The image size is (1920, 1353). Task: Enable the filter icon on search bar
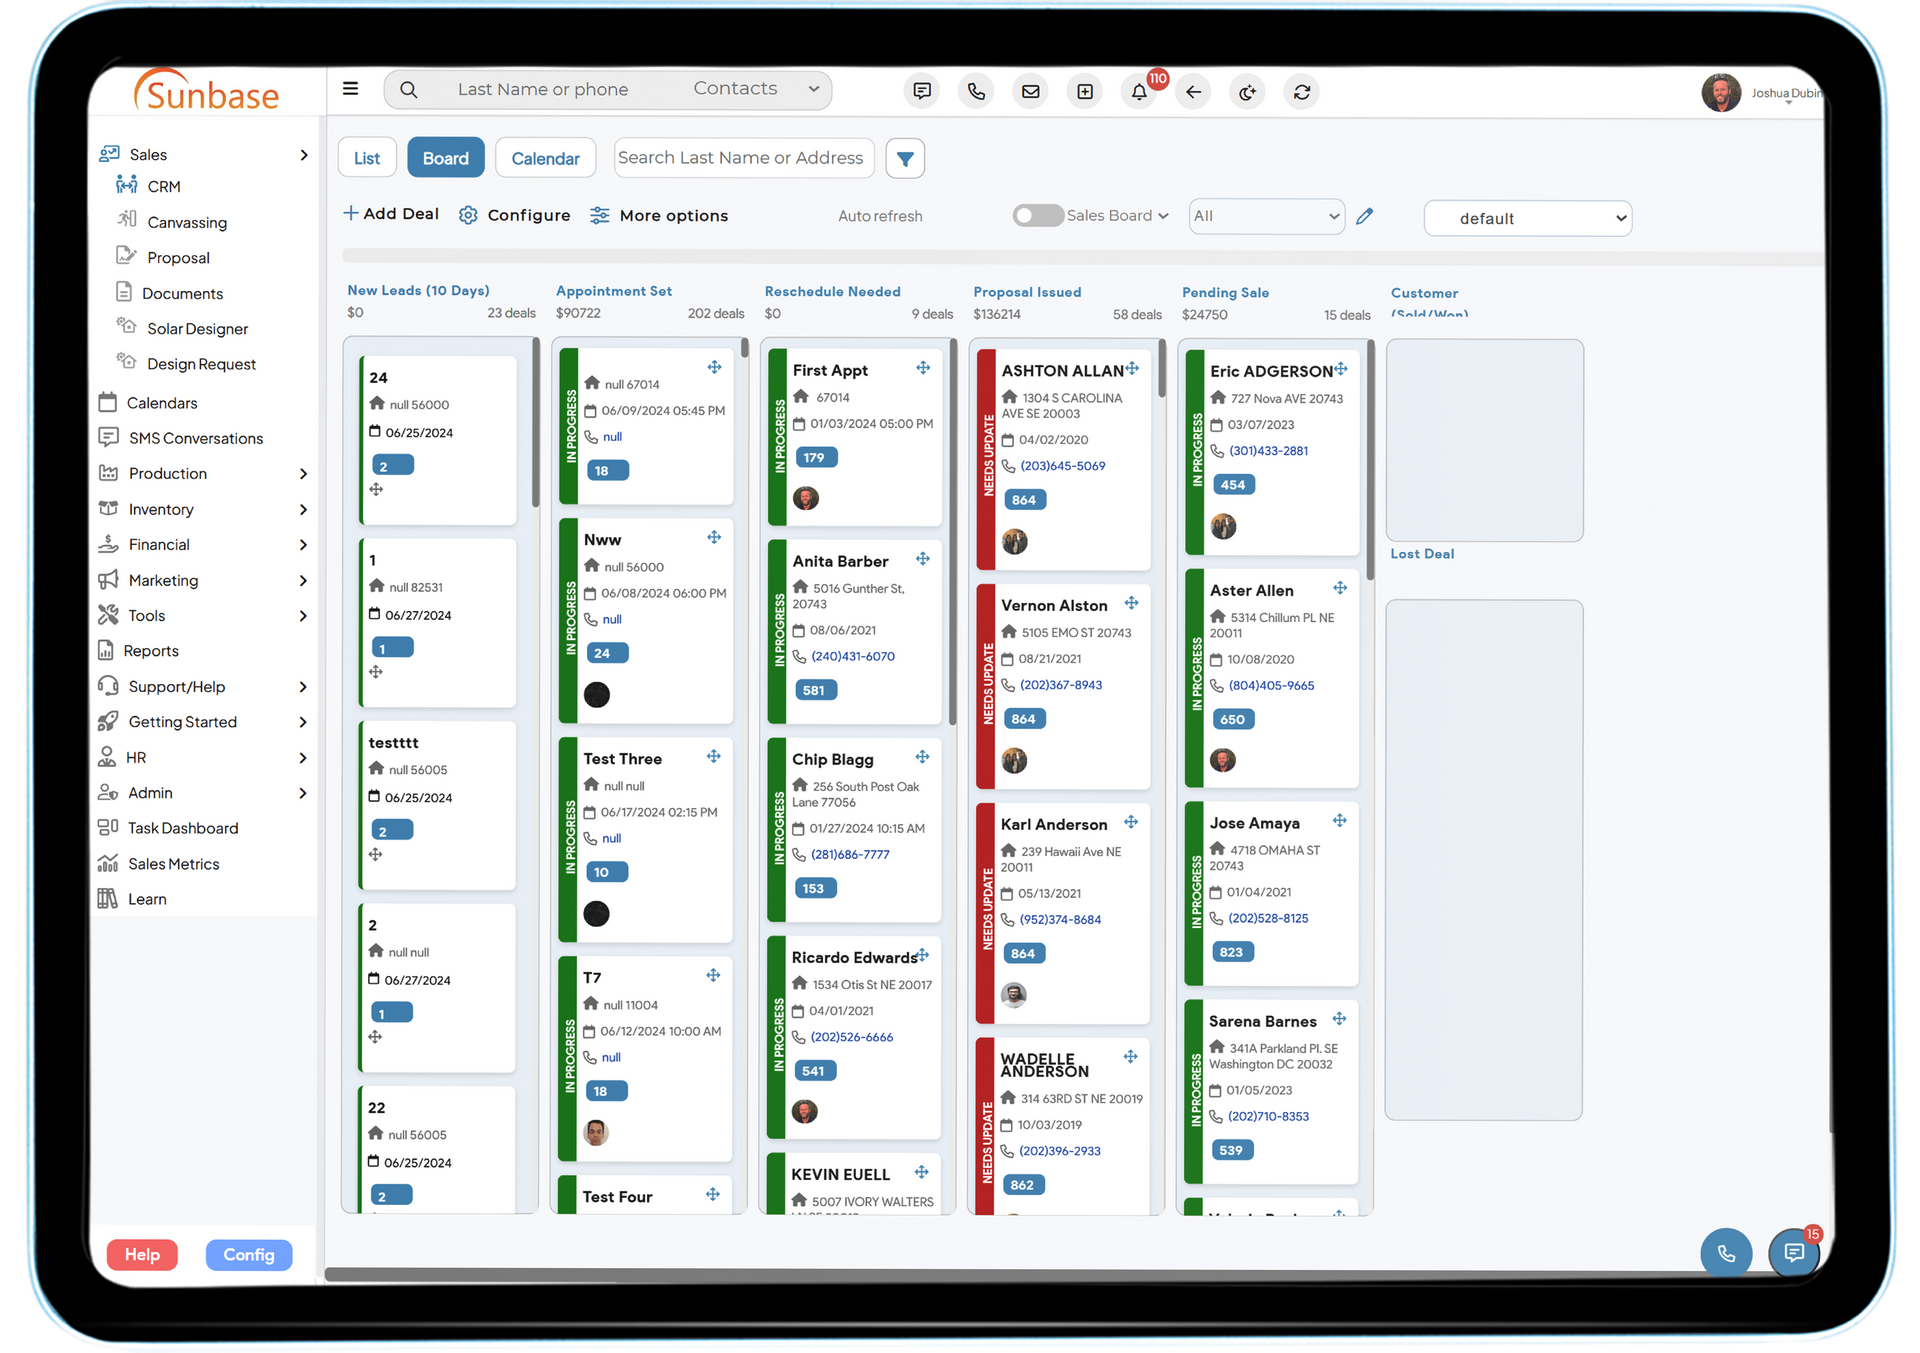905,157
